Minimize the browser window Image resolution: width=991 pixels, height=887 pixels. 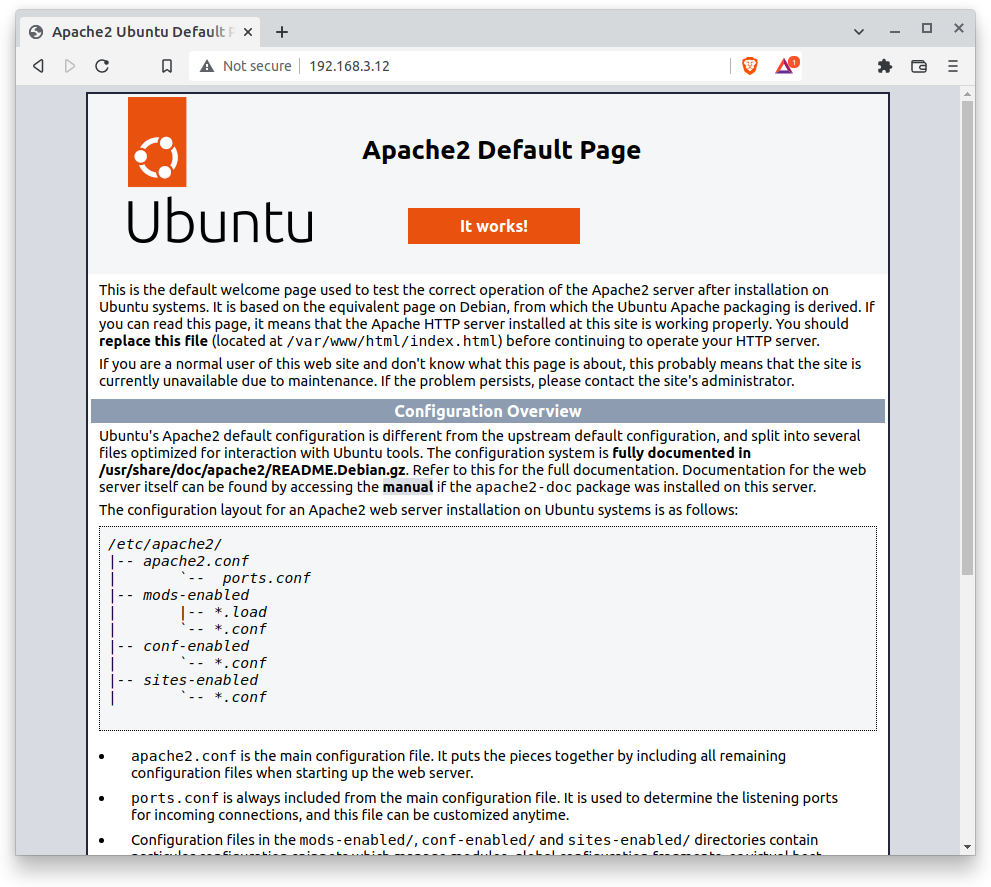point(894,31)
